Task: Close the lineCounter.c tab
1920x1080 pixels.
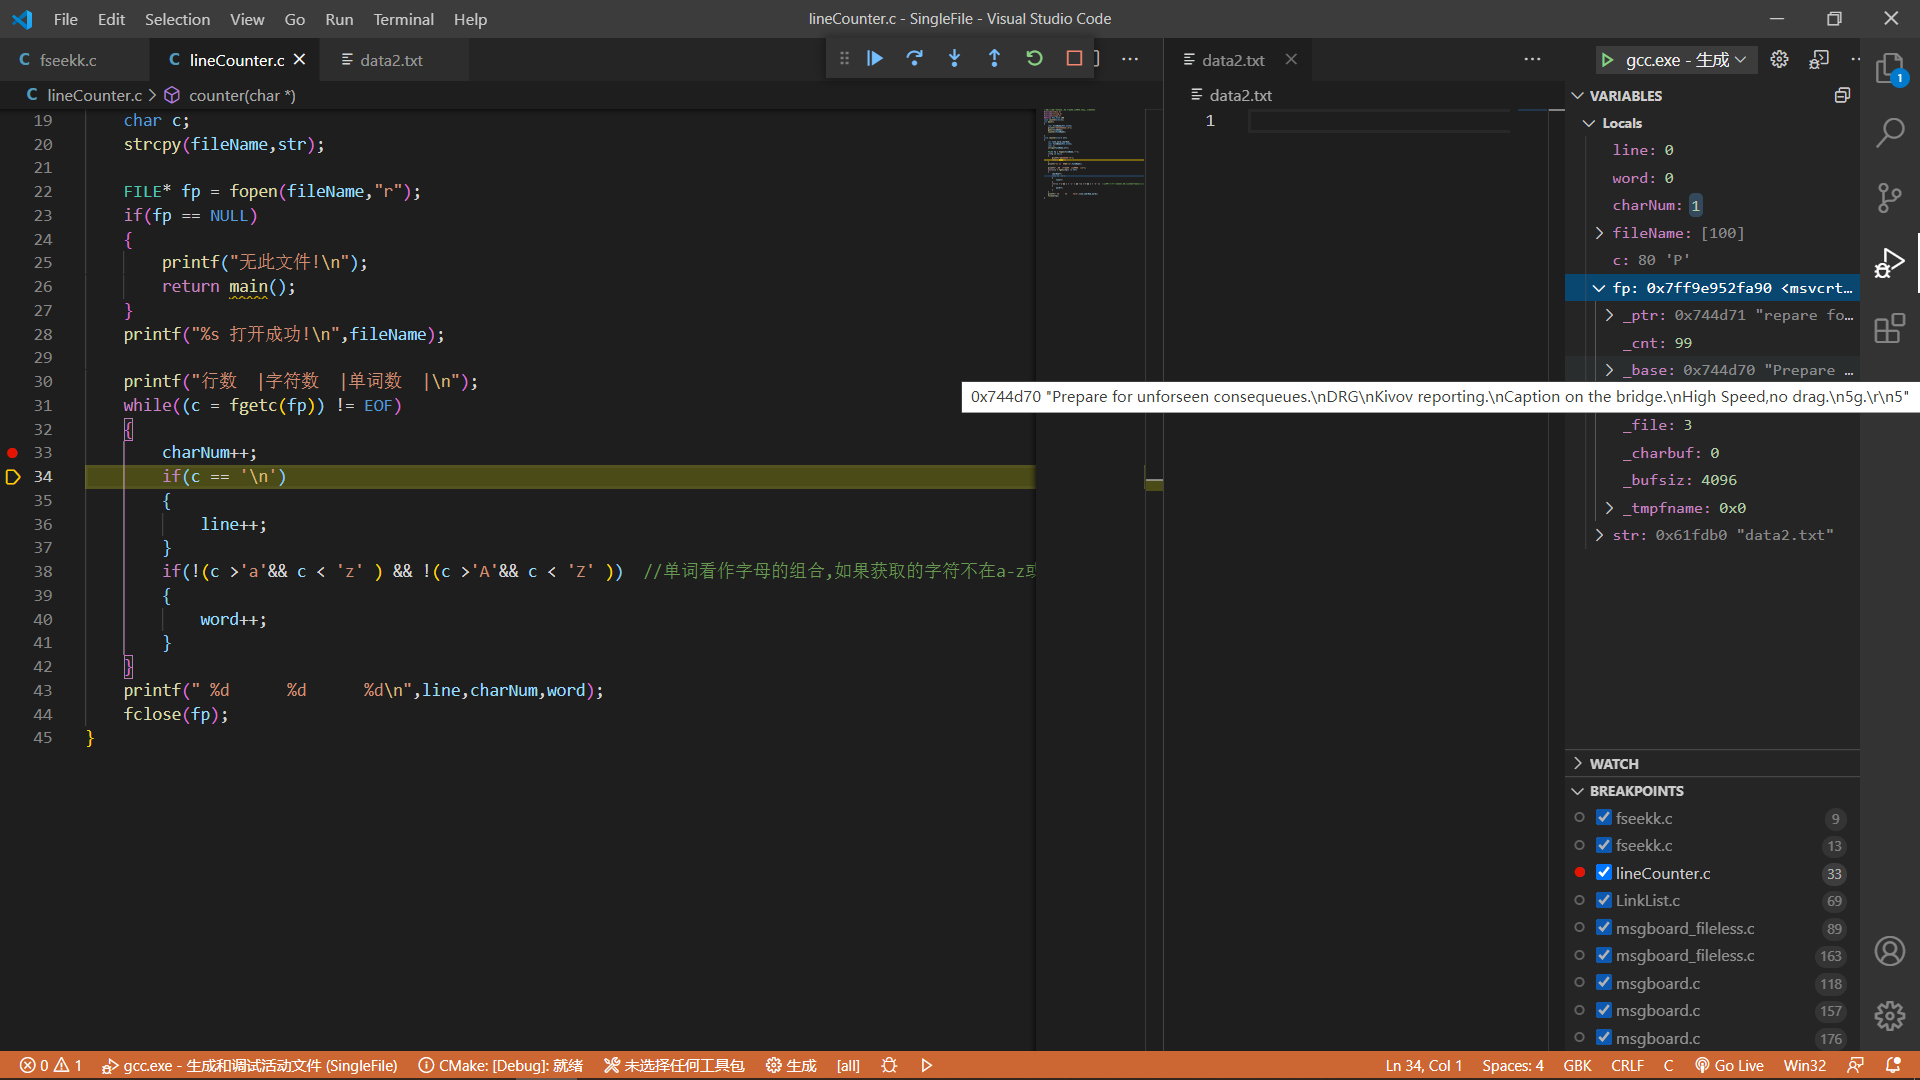Action: [x=299, y=60]
